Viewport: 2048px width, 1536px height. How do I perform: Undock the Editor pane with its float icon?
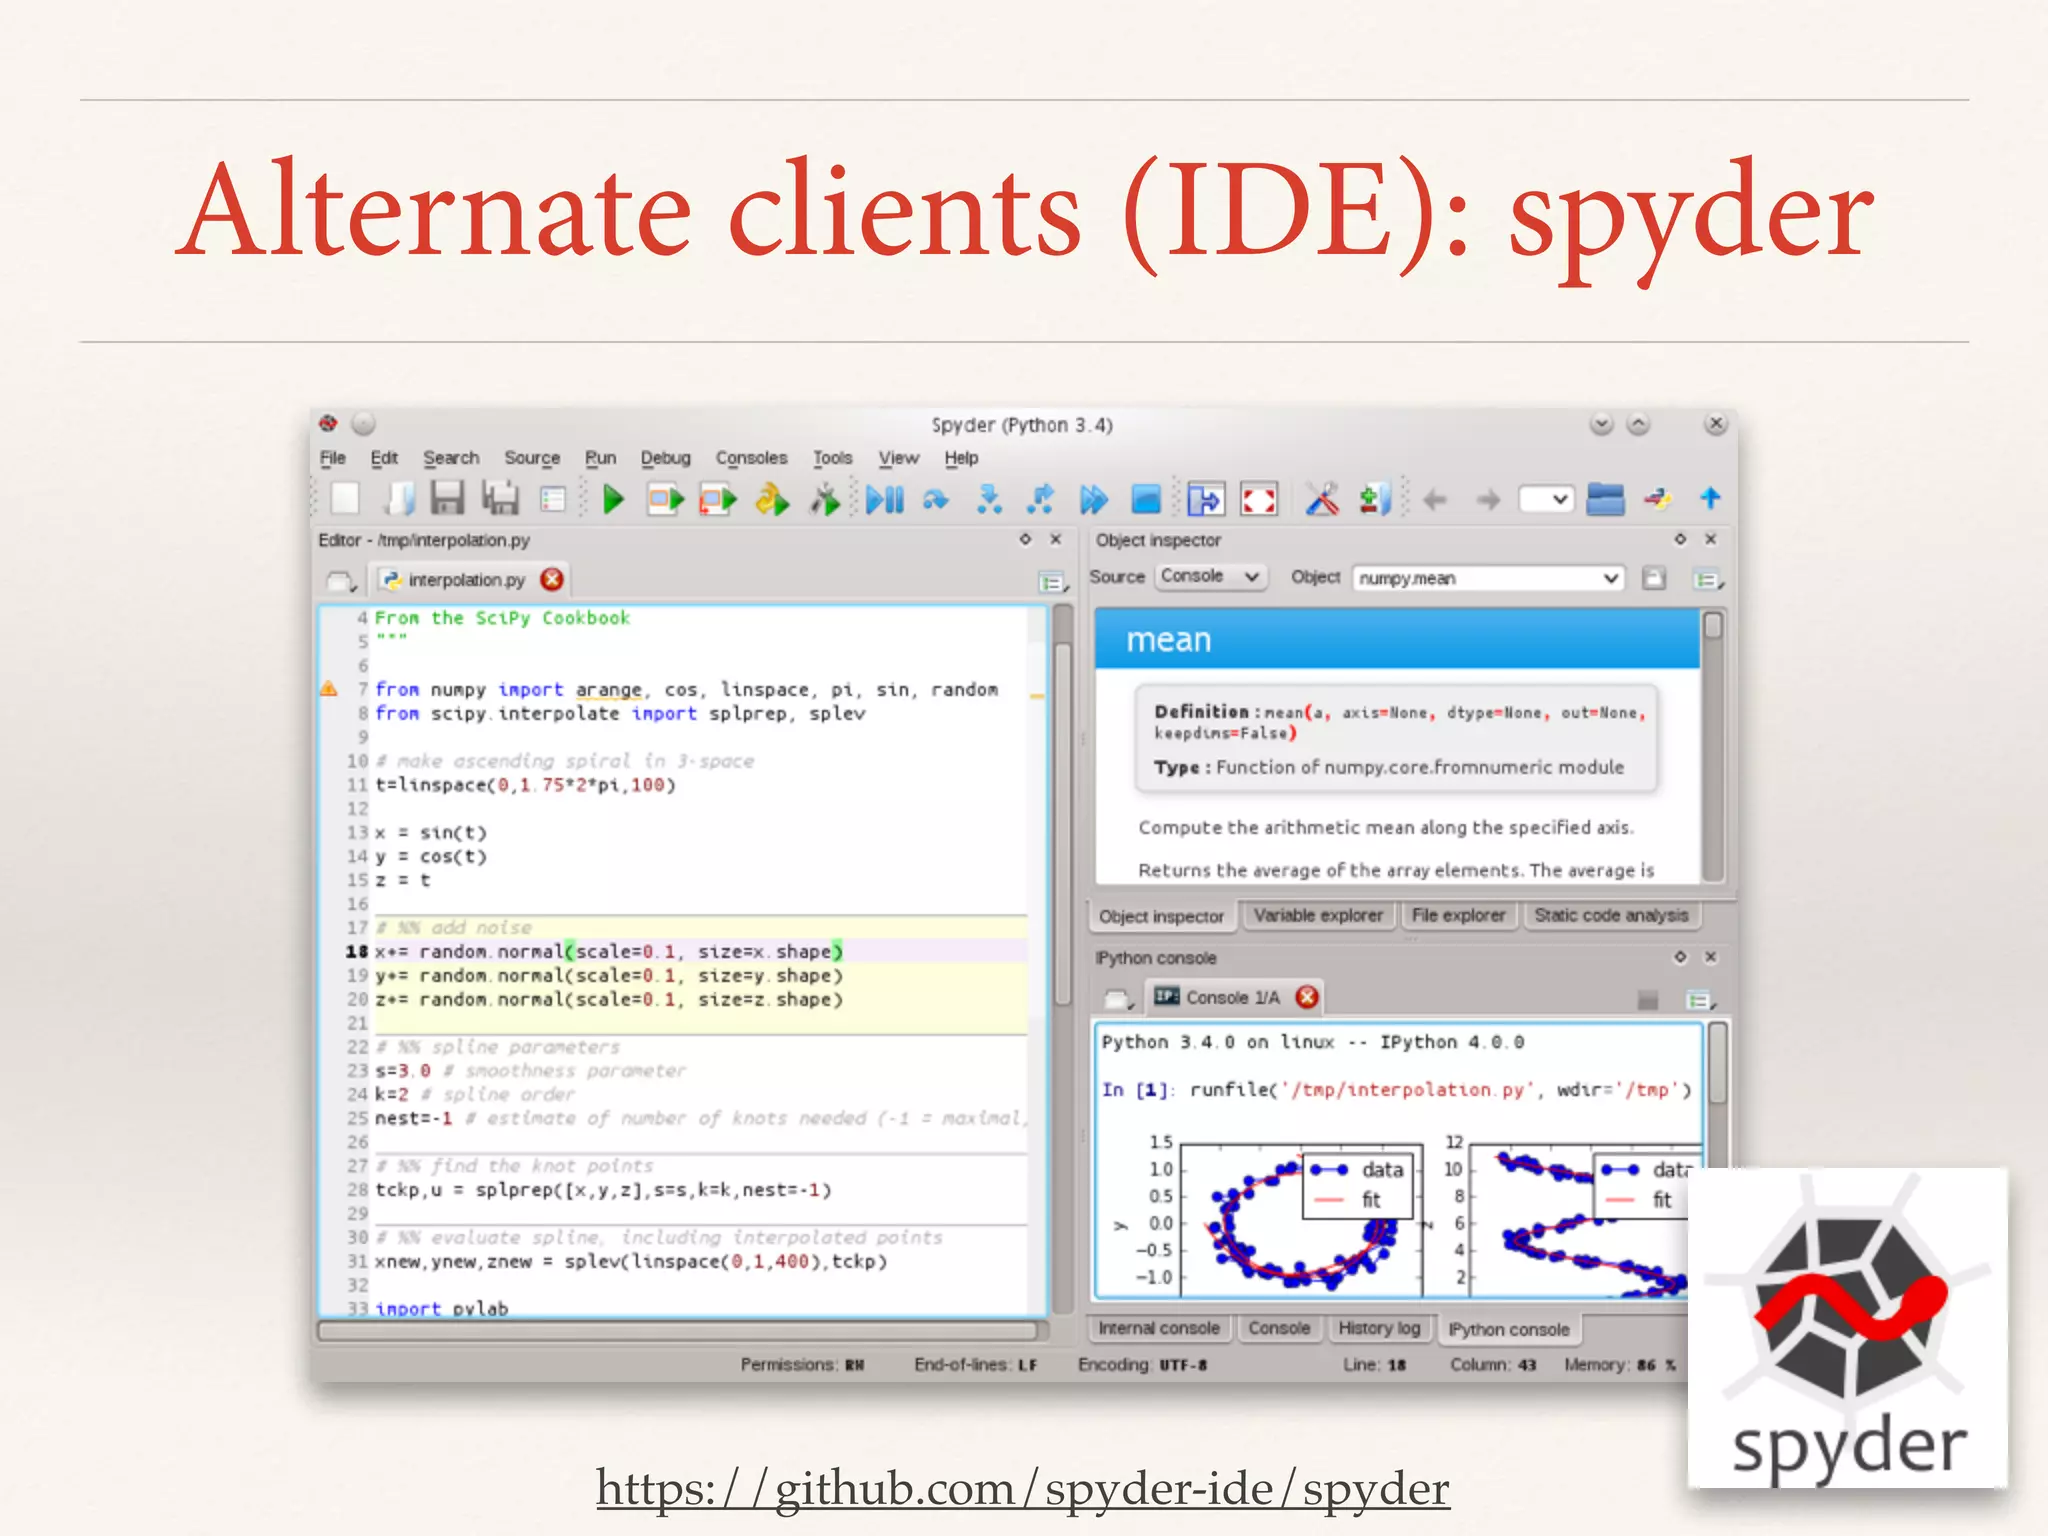pyautogui.click(x=1025, y=540)
